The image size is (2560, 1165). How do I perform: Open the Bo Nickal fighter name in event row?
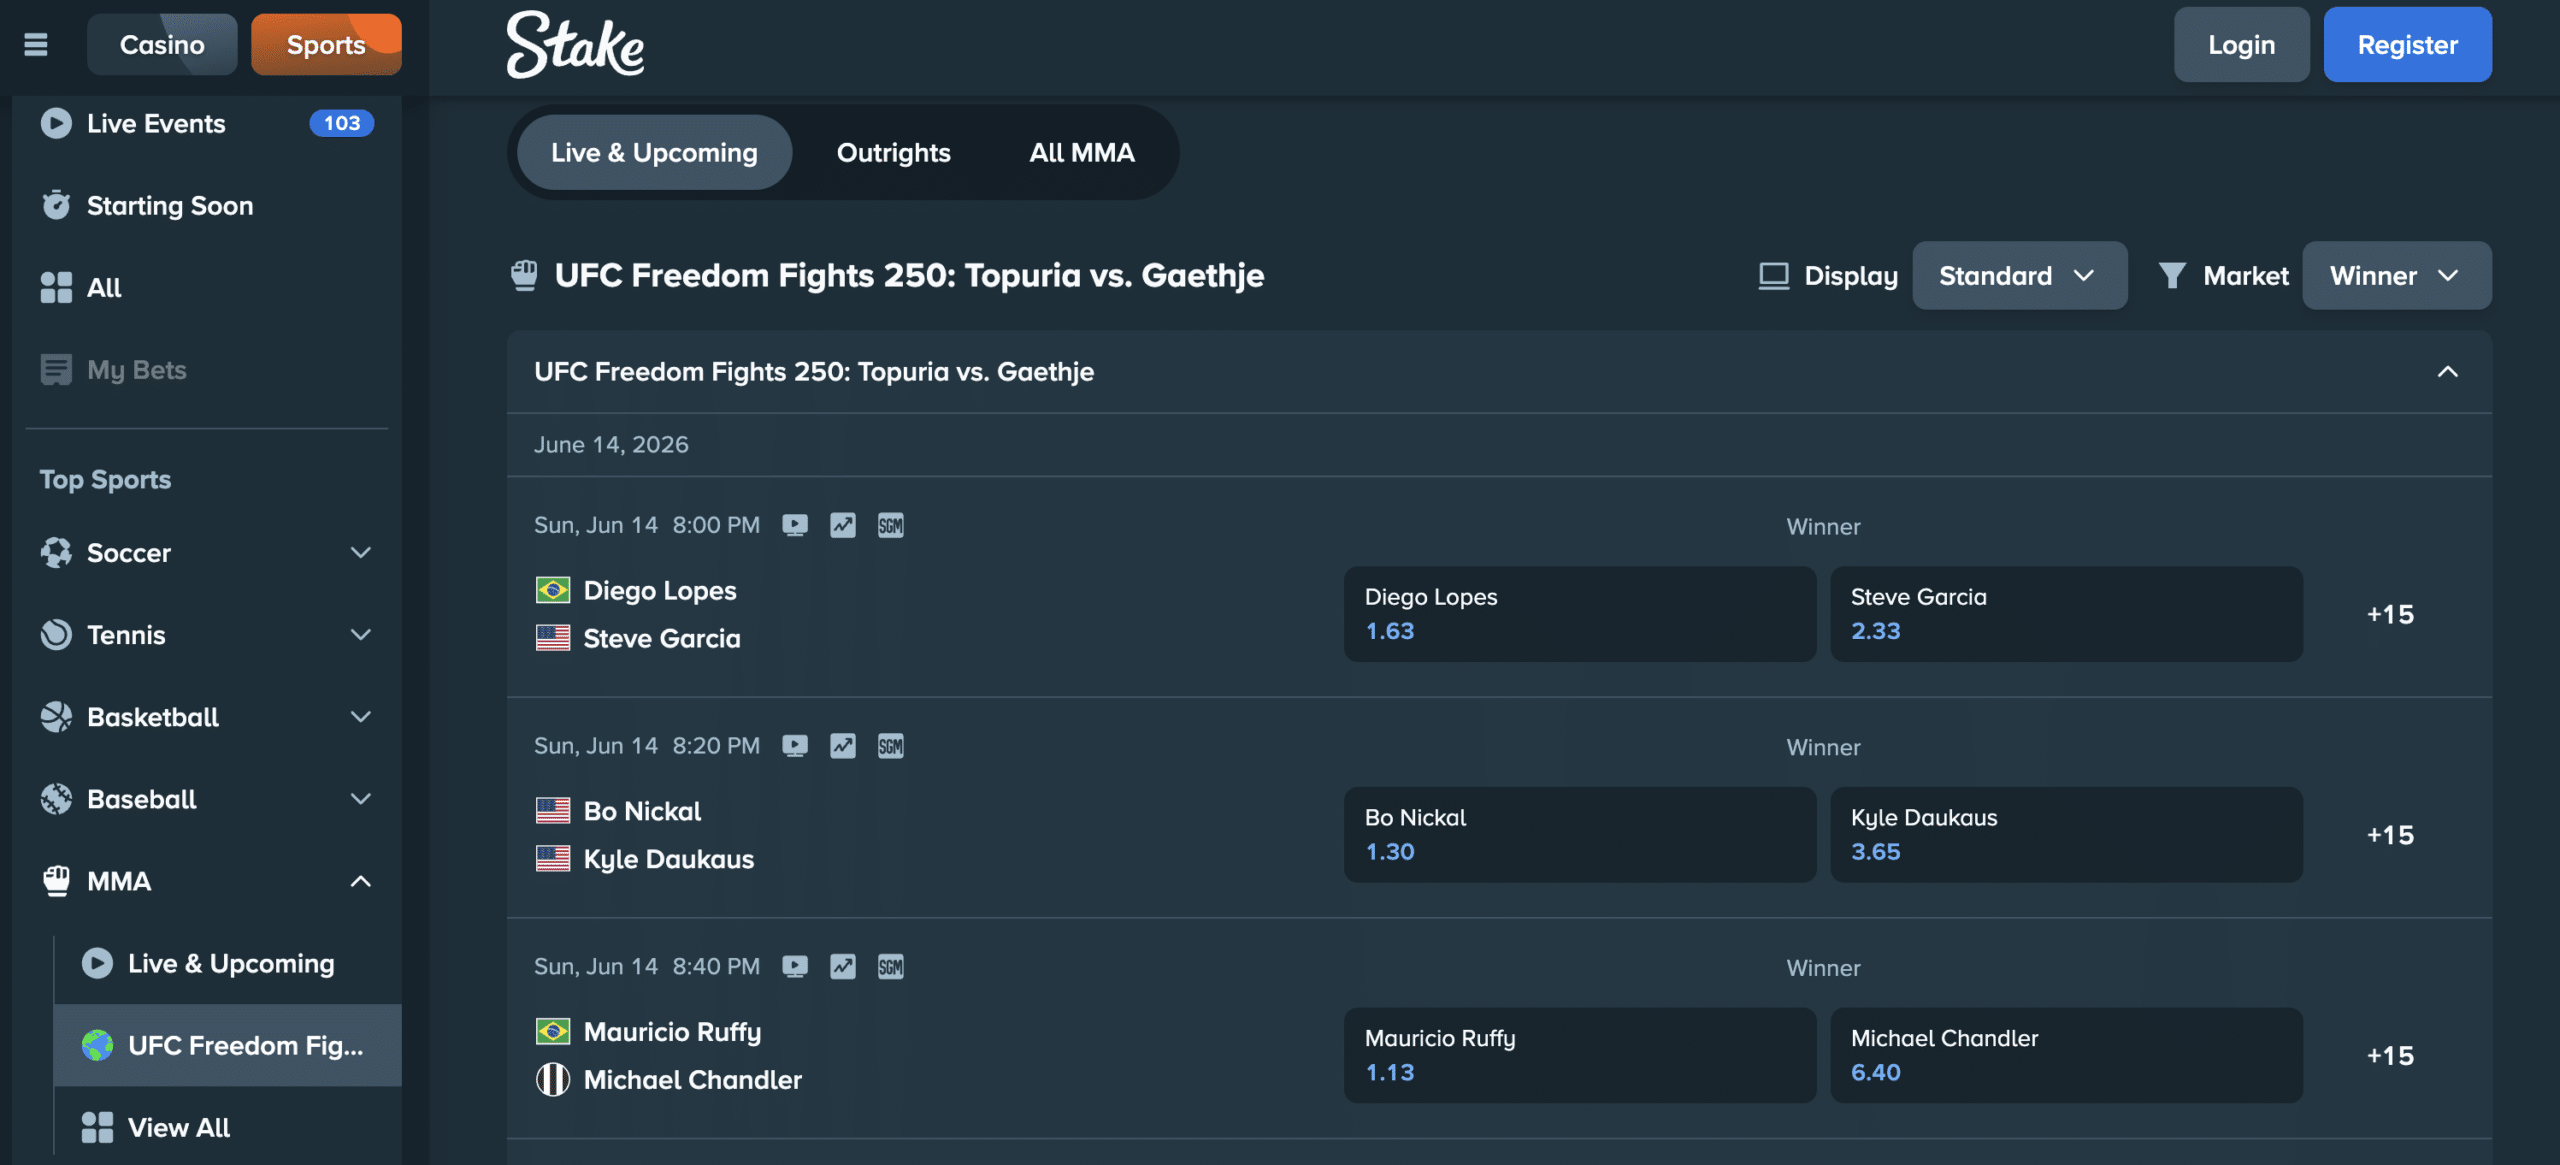point(642,811)
